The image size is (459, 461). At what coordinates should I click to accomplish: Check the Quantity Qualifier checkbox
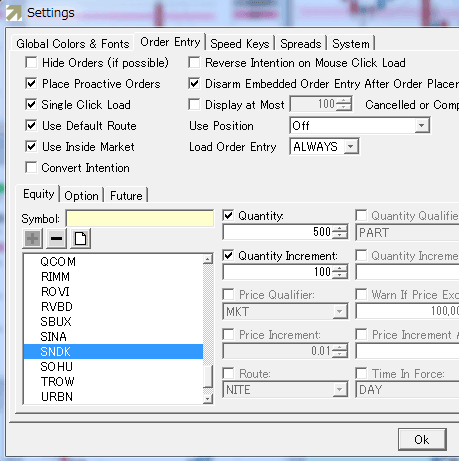[x=361, y=215]
